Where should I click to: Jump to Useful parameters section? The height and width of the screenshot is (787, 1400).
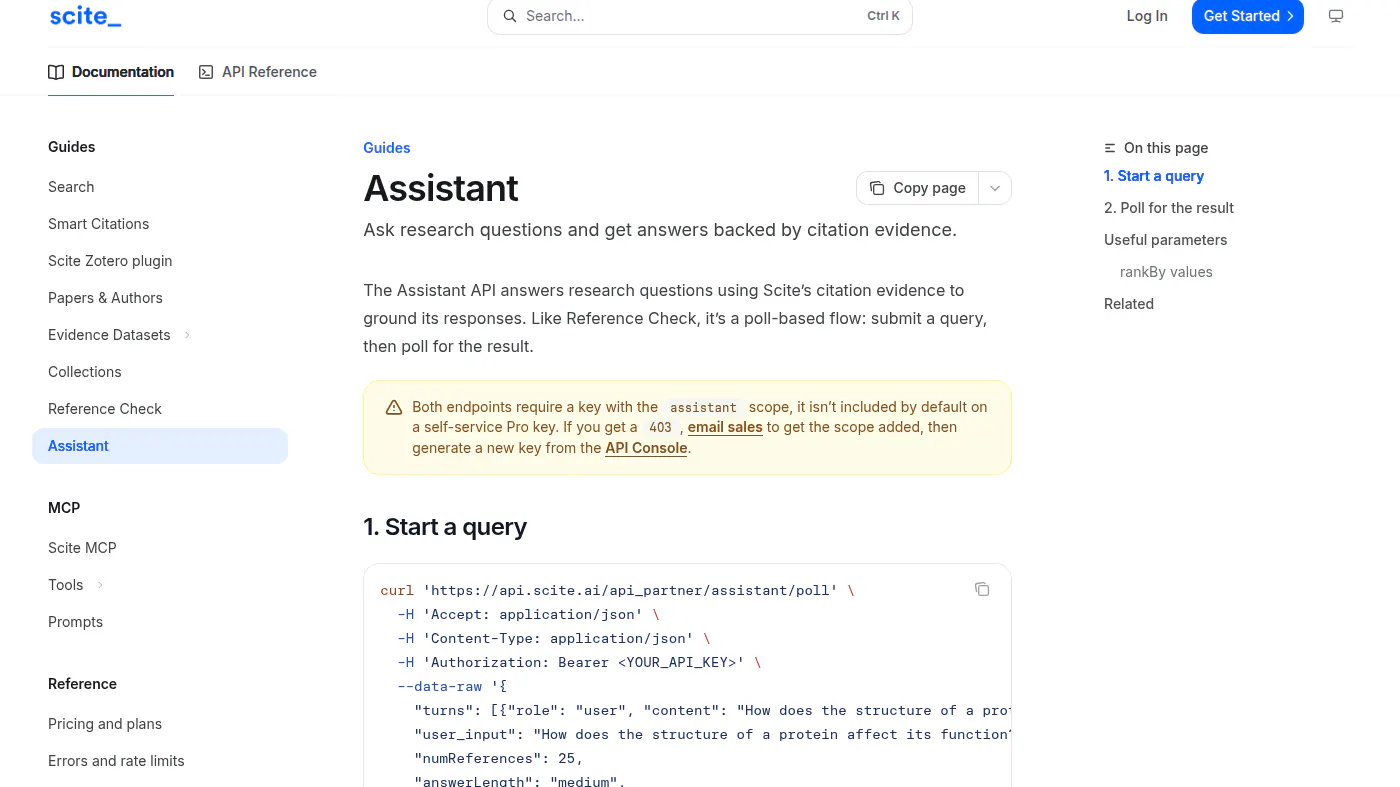[1165, 240]
